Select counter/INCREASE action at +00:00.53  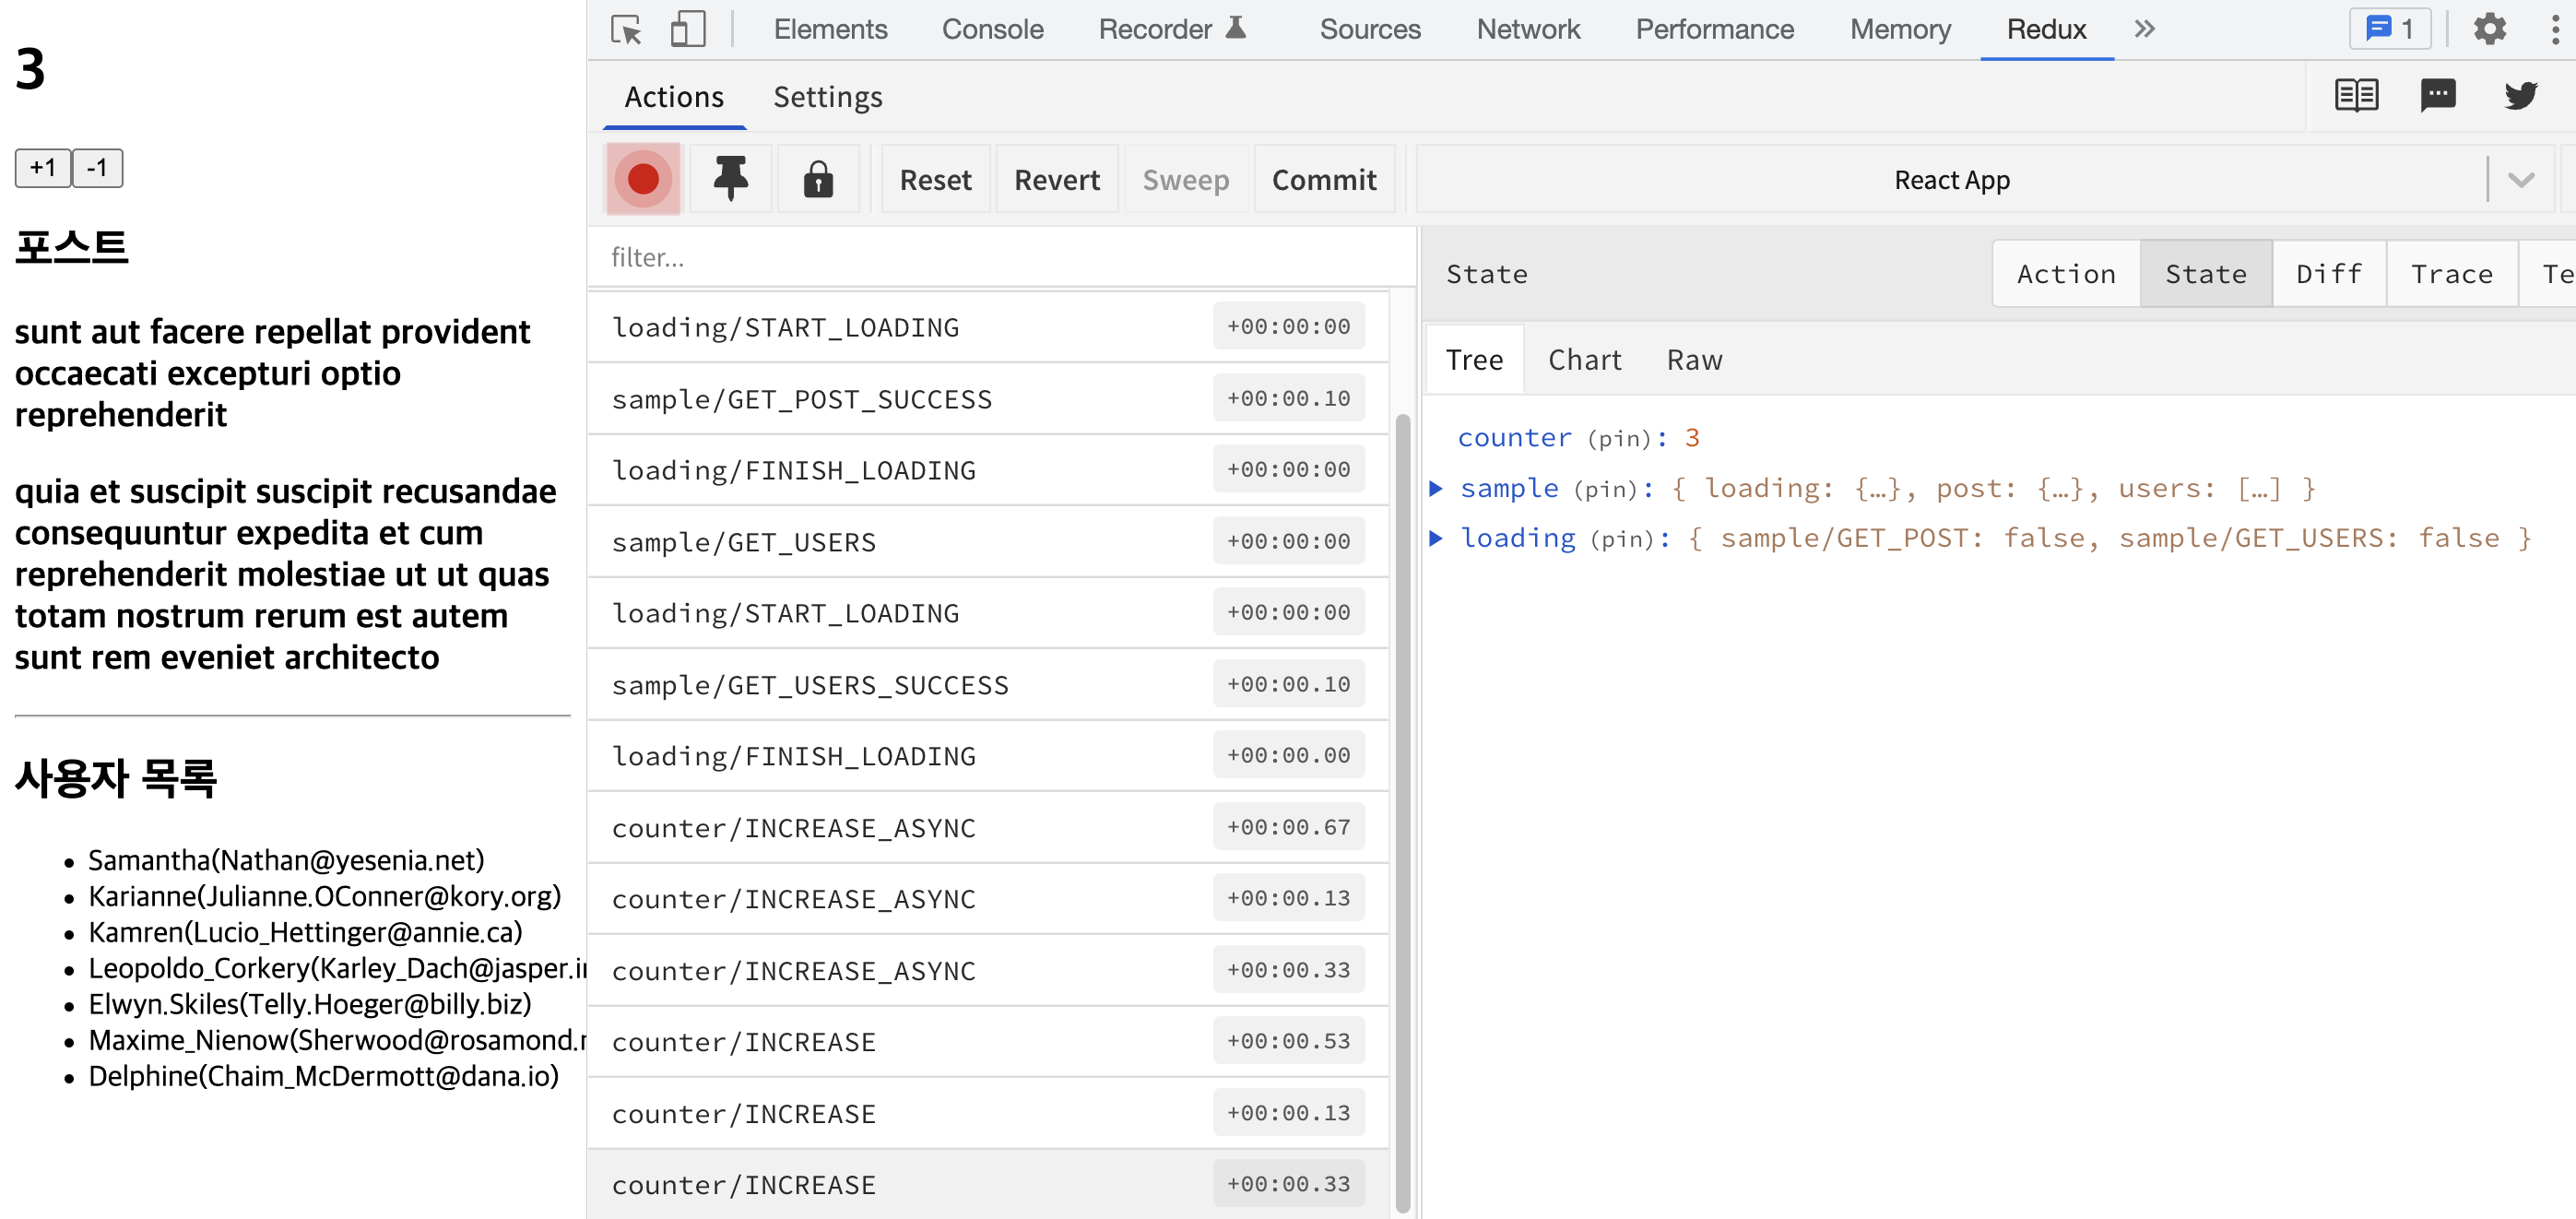(x=987, y=1041)
